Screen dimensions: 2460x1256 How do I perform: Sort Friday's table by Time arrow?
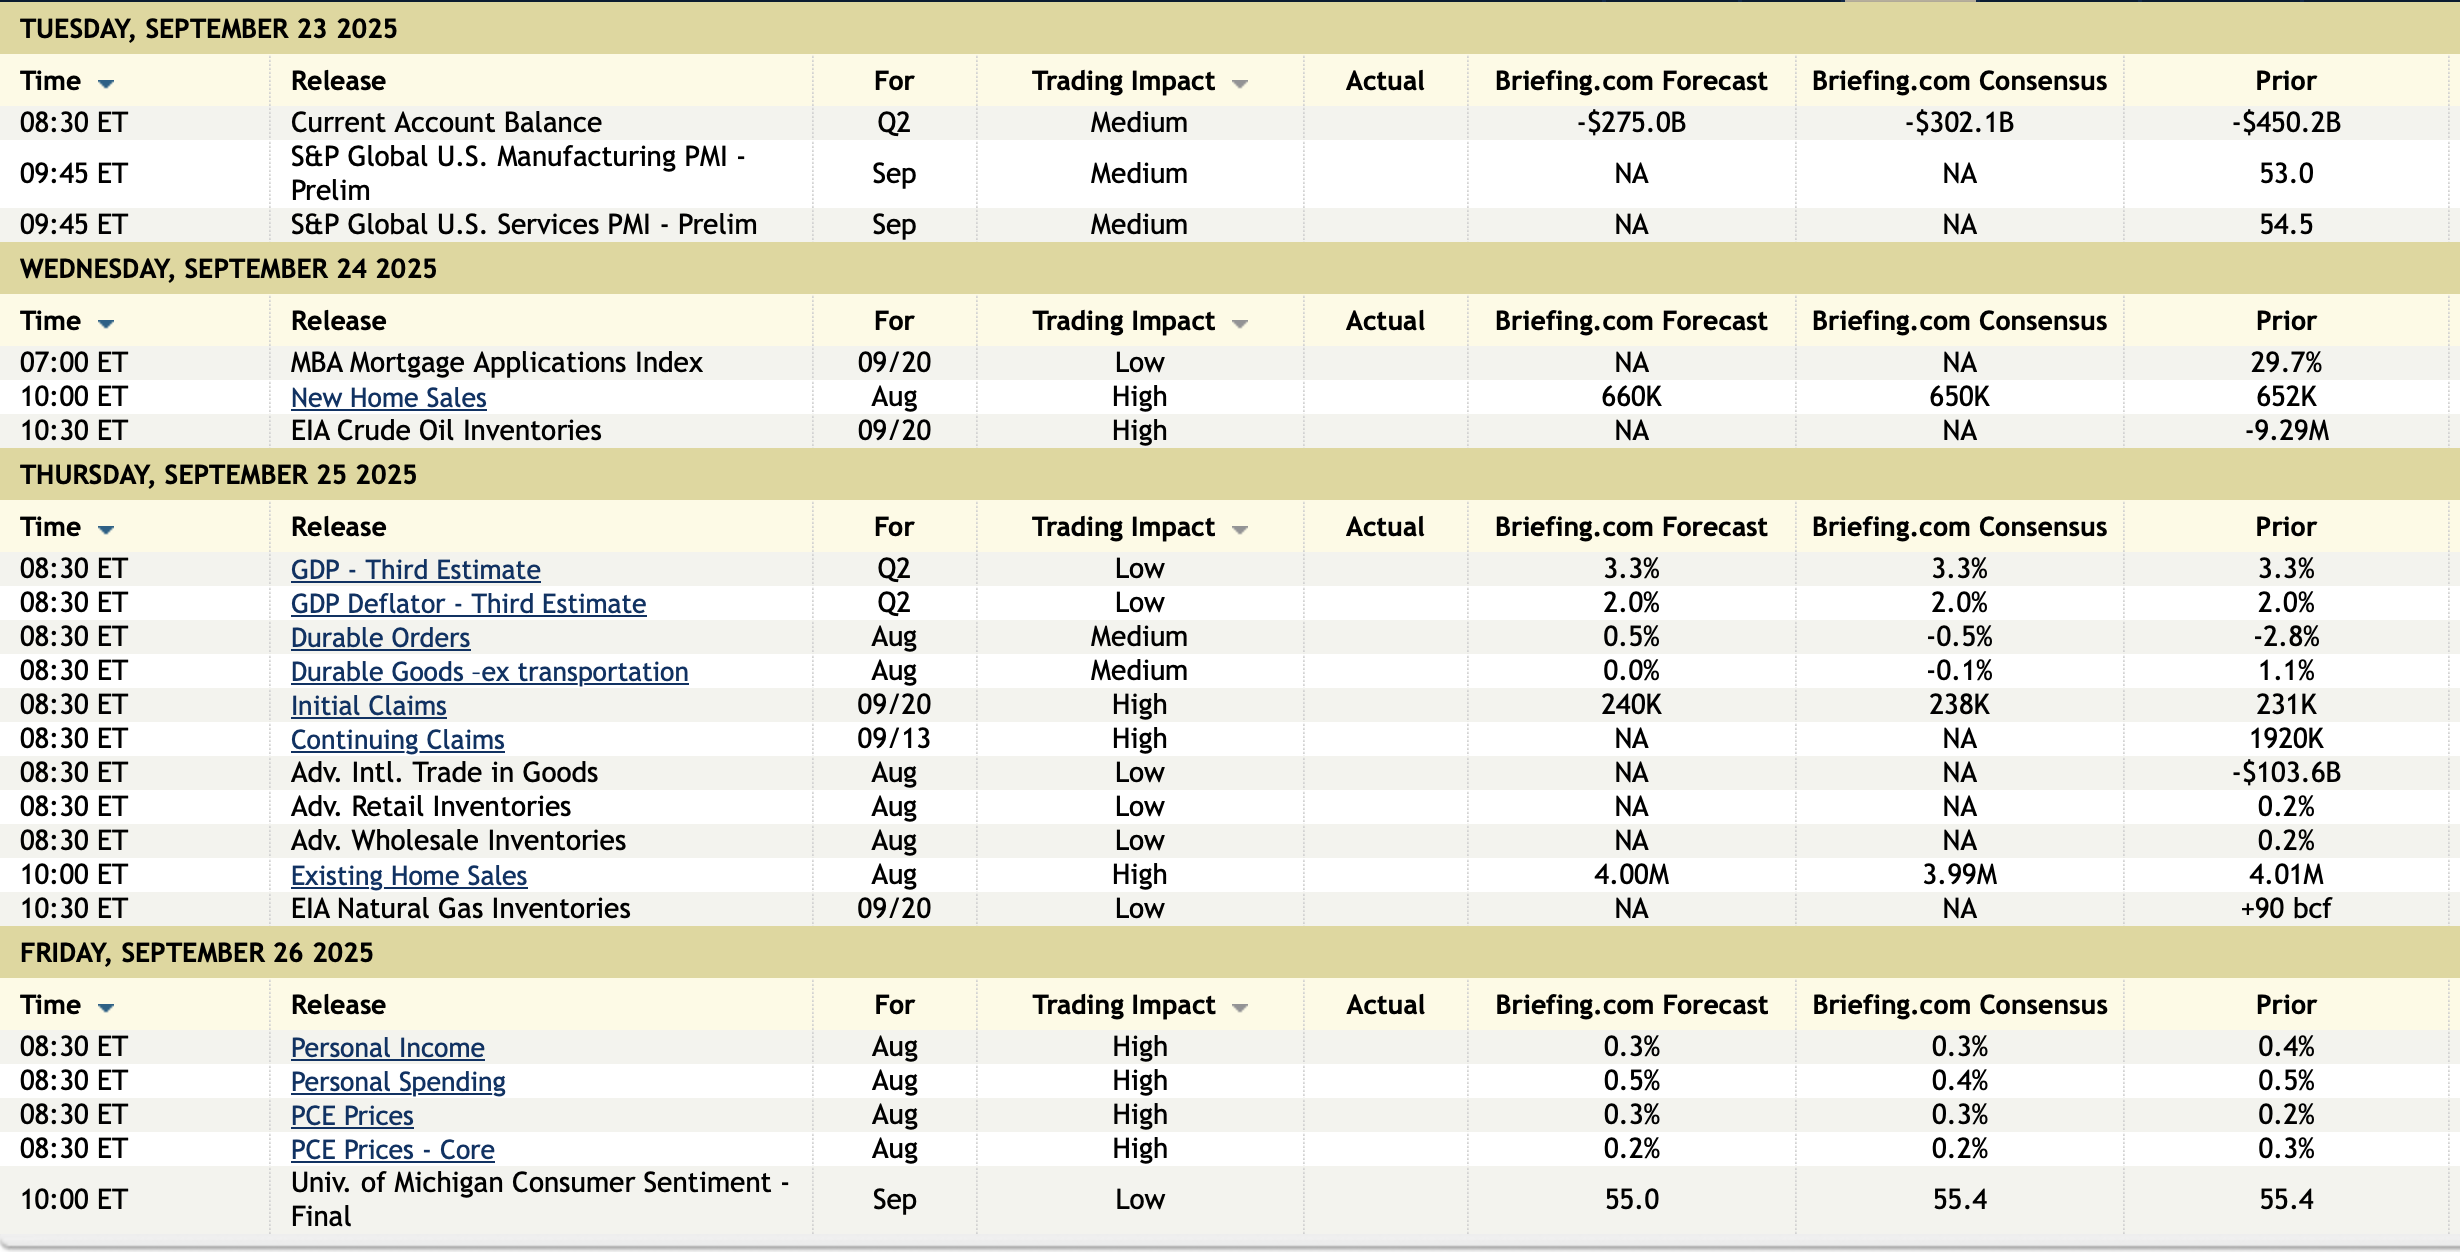106,1008
